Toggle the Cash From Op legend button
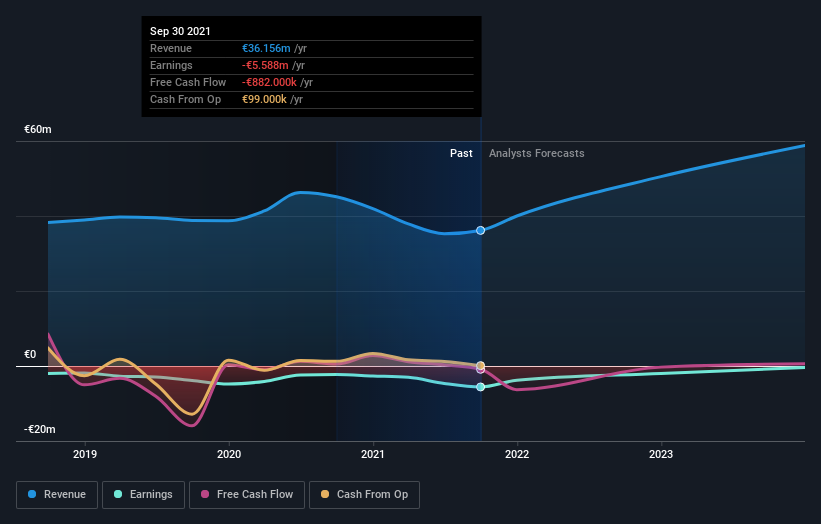The image size is (821, 524). (364, 495)
